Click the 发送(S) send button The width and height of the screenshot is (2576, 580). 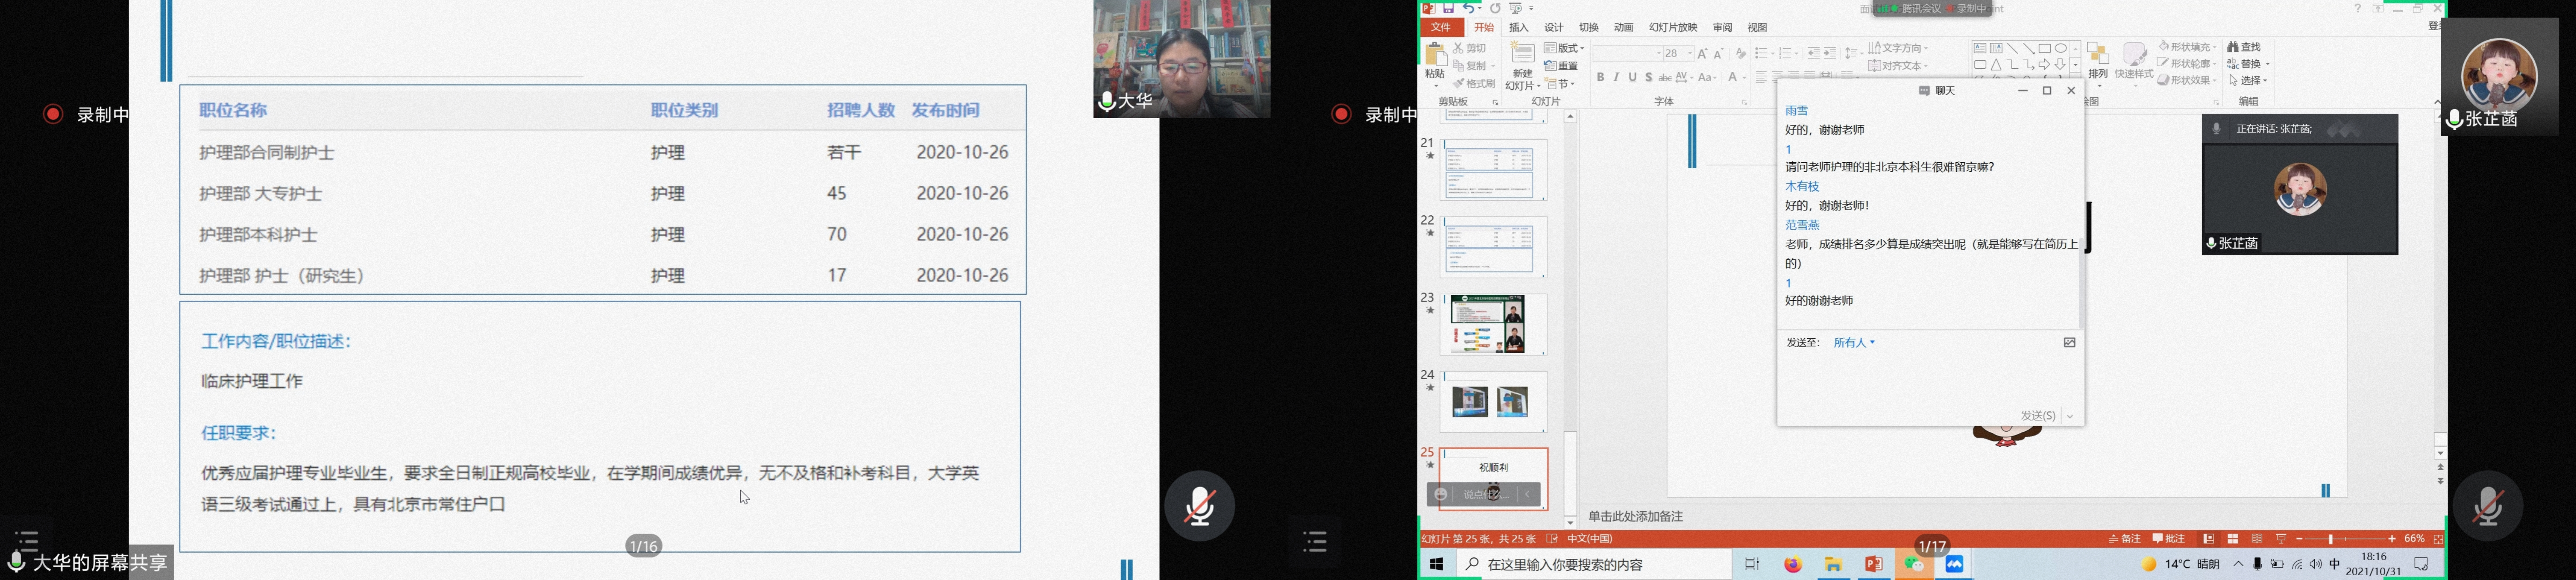(2037, 416)
